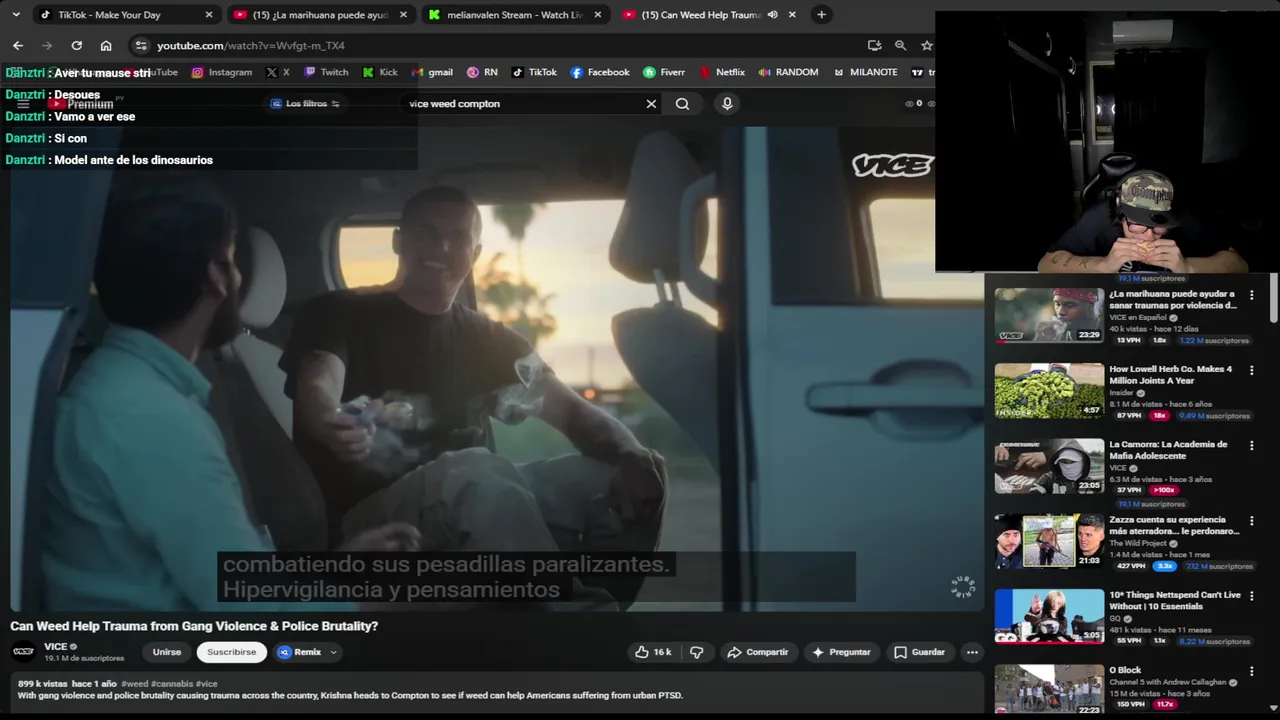1280x720 pixels.
Task: View site information for youtube.com
Action: click(x=141, y=45)
